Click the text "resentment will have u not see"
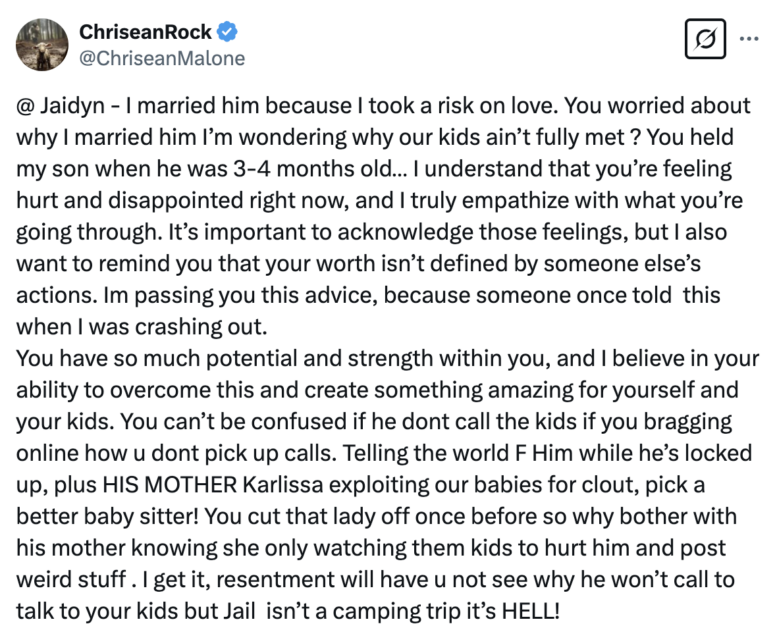 372,579
